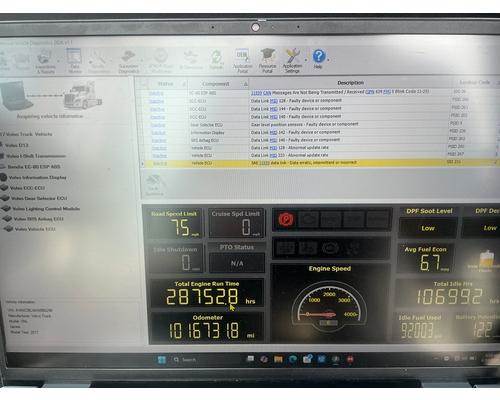
Task: Open Microsoft Store from the taskbar
Action: pyautogui.click(x=307, y=359)
